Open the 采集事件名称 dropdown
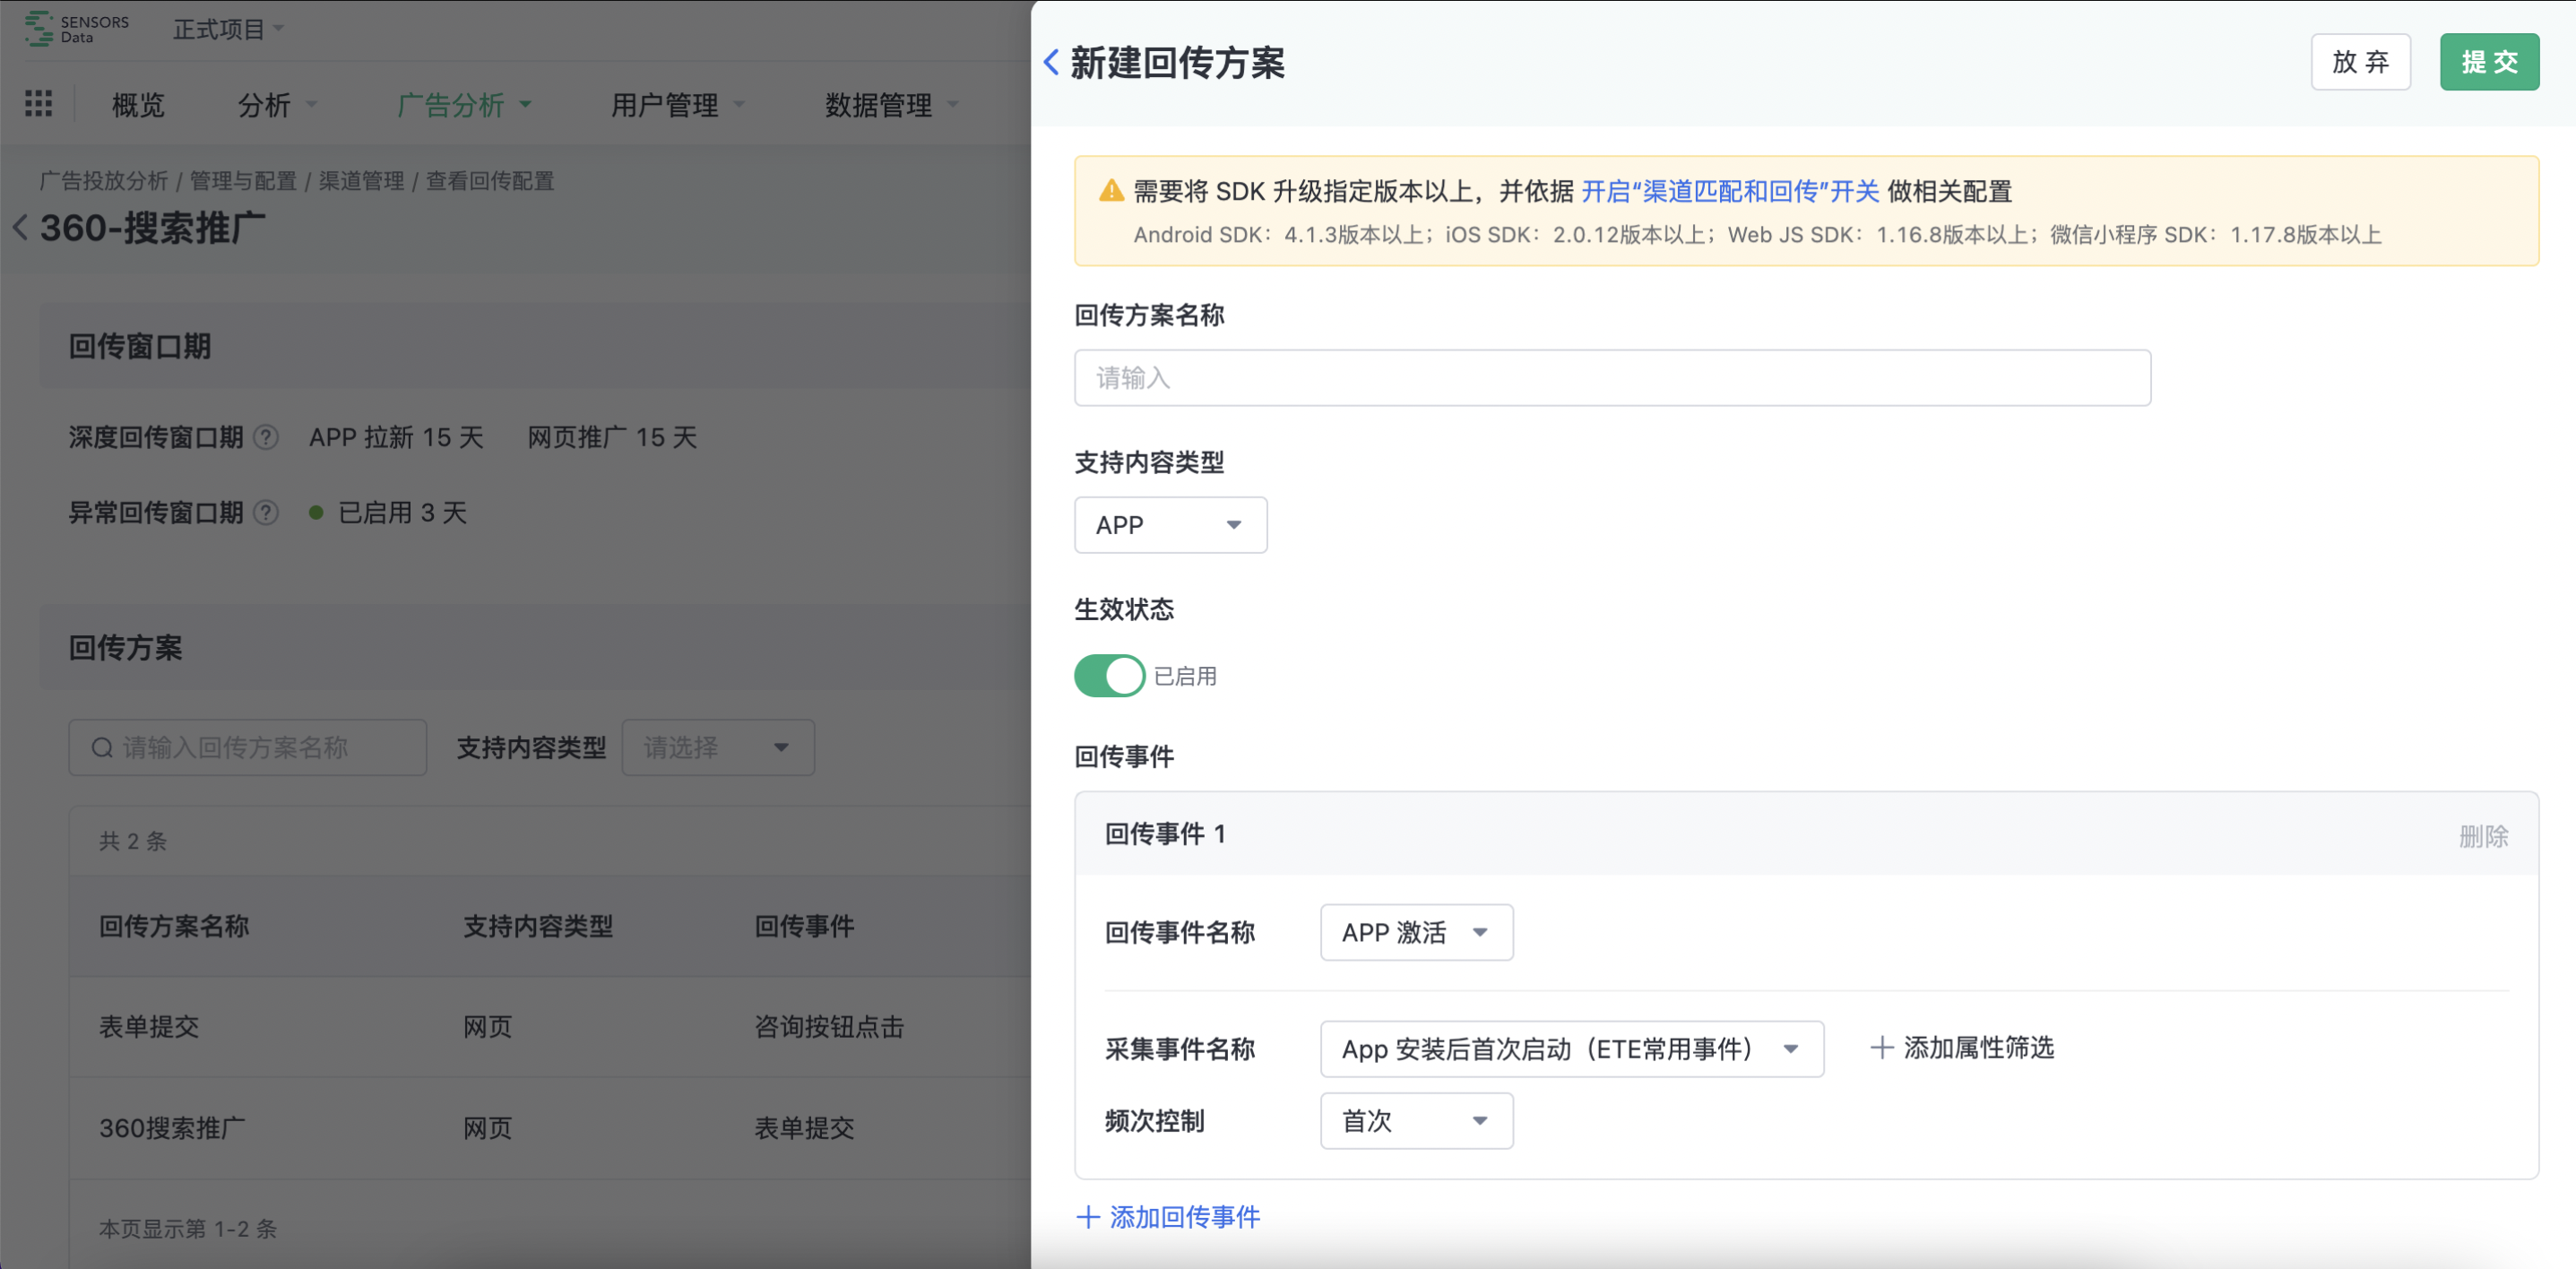2576x1269 pixels. point(1572,1049)
